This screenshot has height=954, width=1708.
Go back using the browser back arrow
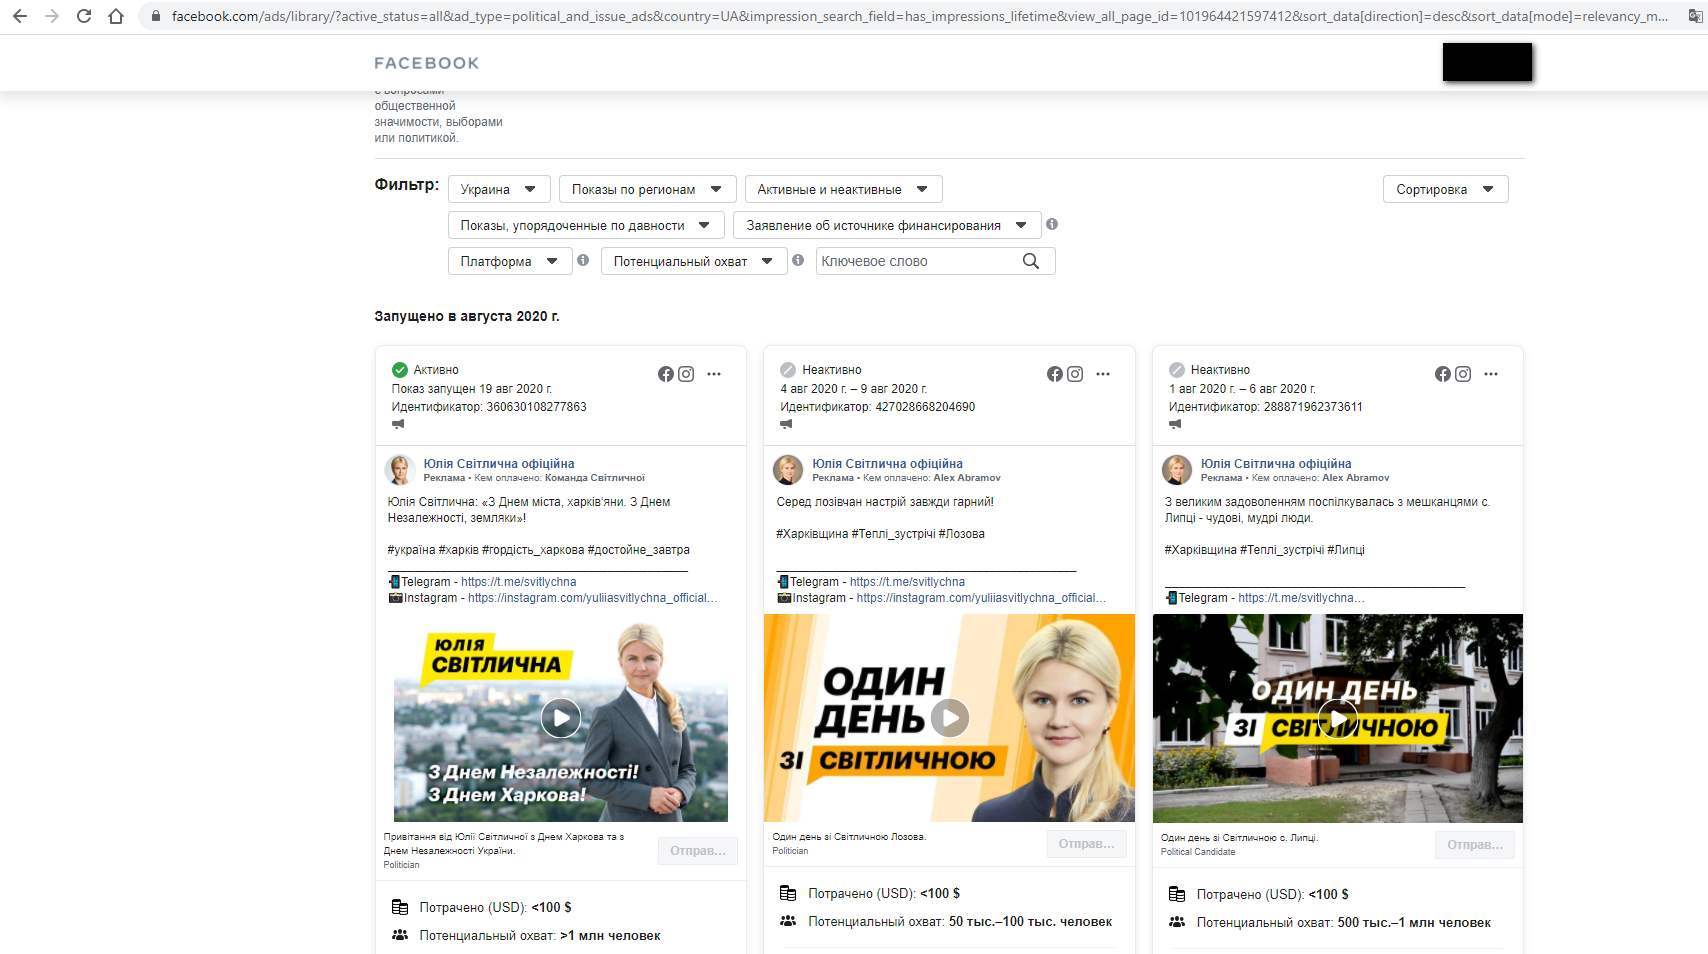pos(20,16)
